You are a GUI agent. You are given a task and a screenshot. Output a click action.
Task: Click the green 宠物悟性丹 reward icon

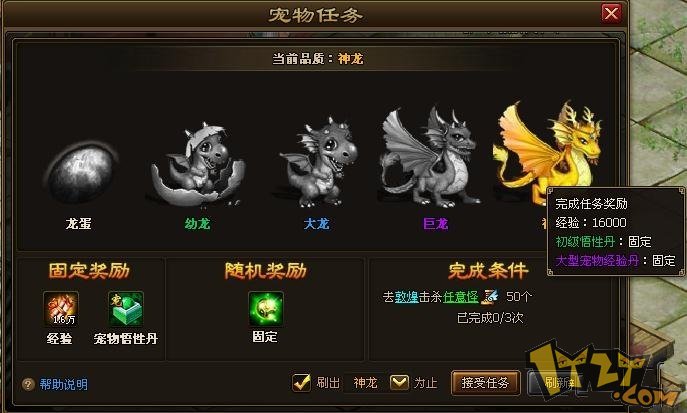pos(126,309)
